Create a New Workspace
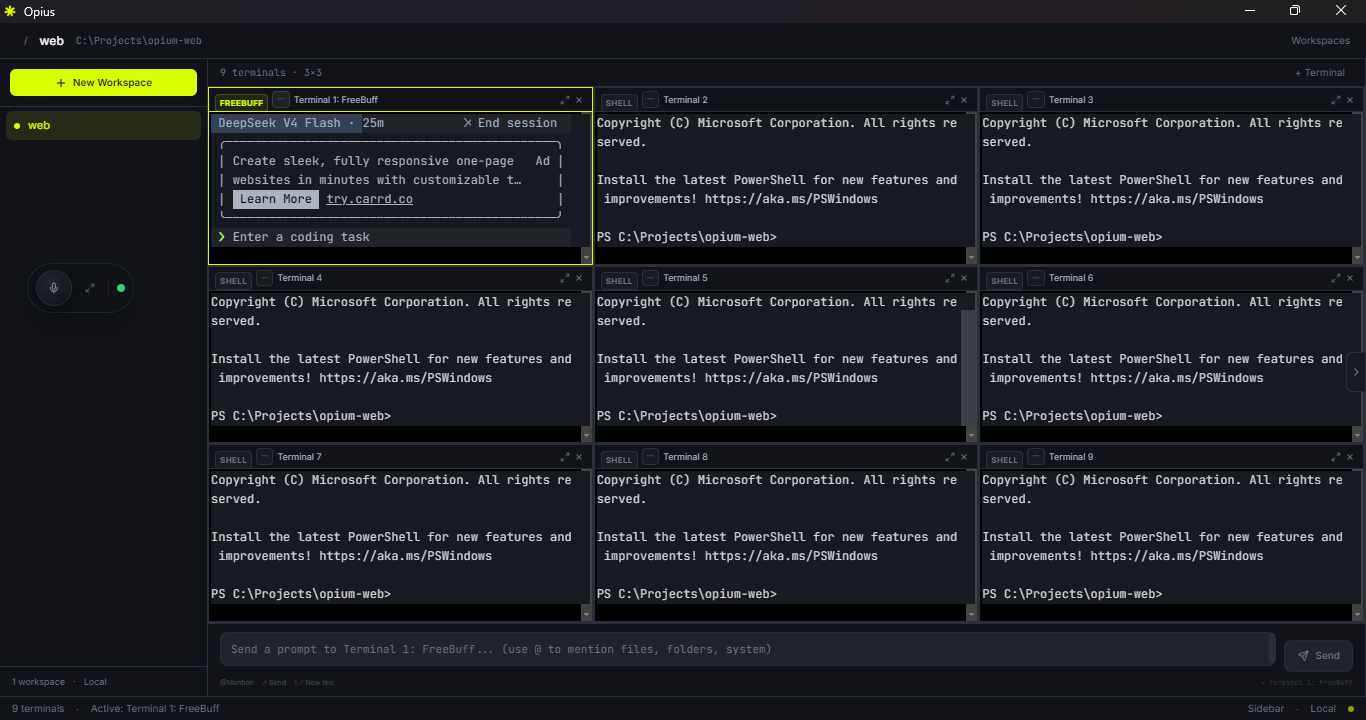Screen dimensions: 1366x720 click(103, 82)
